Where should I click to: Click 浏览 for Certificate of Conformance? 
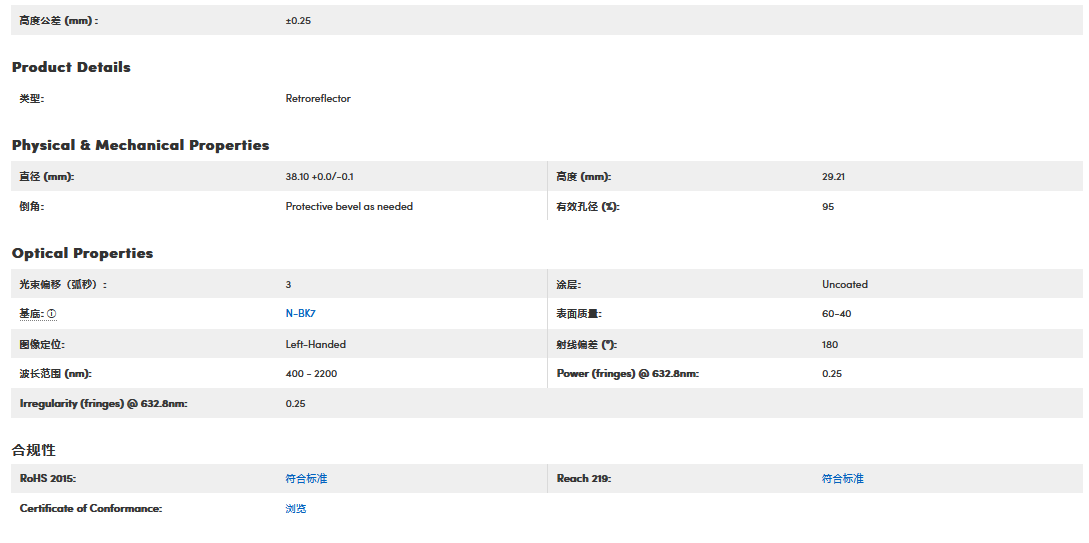coord(296,509)
